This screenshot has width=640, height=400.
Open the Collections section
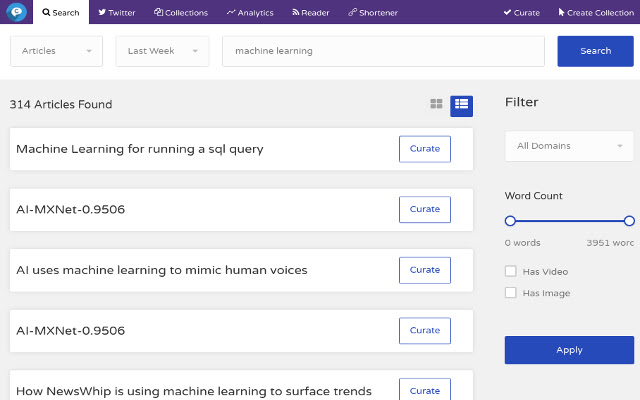point(181,13)
